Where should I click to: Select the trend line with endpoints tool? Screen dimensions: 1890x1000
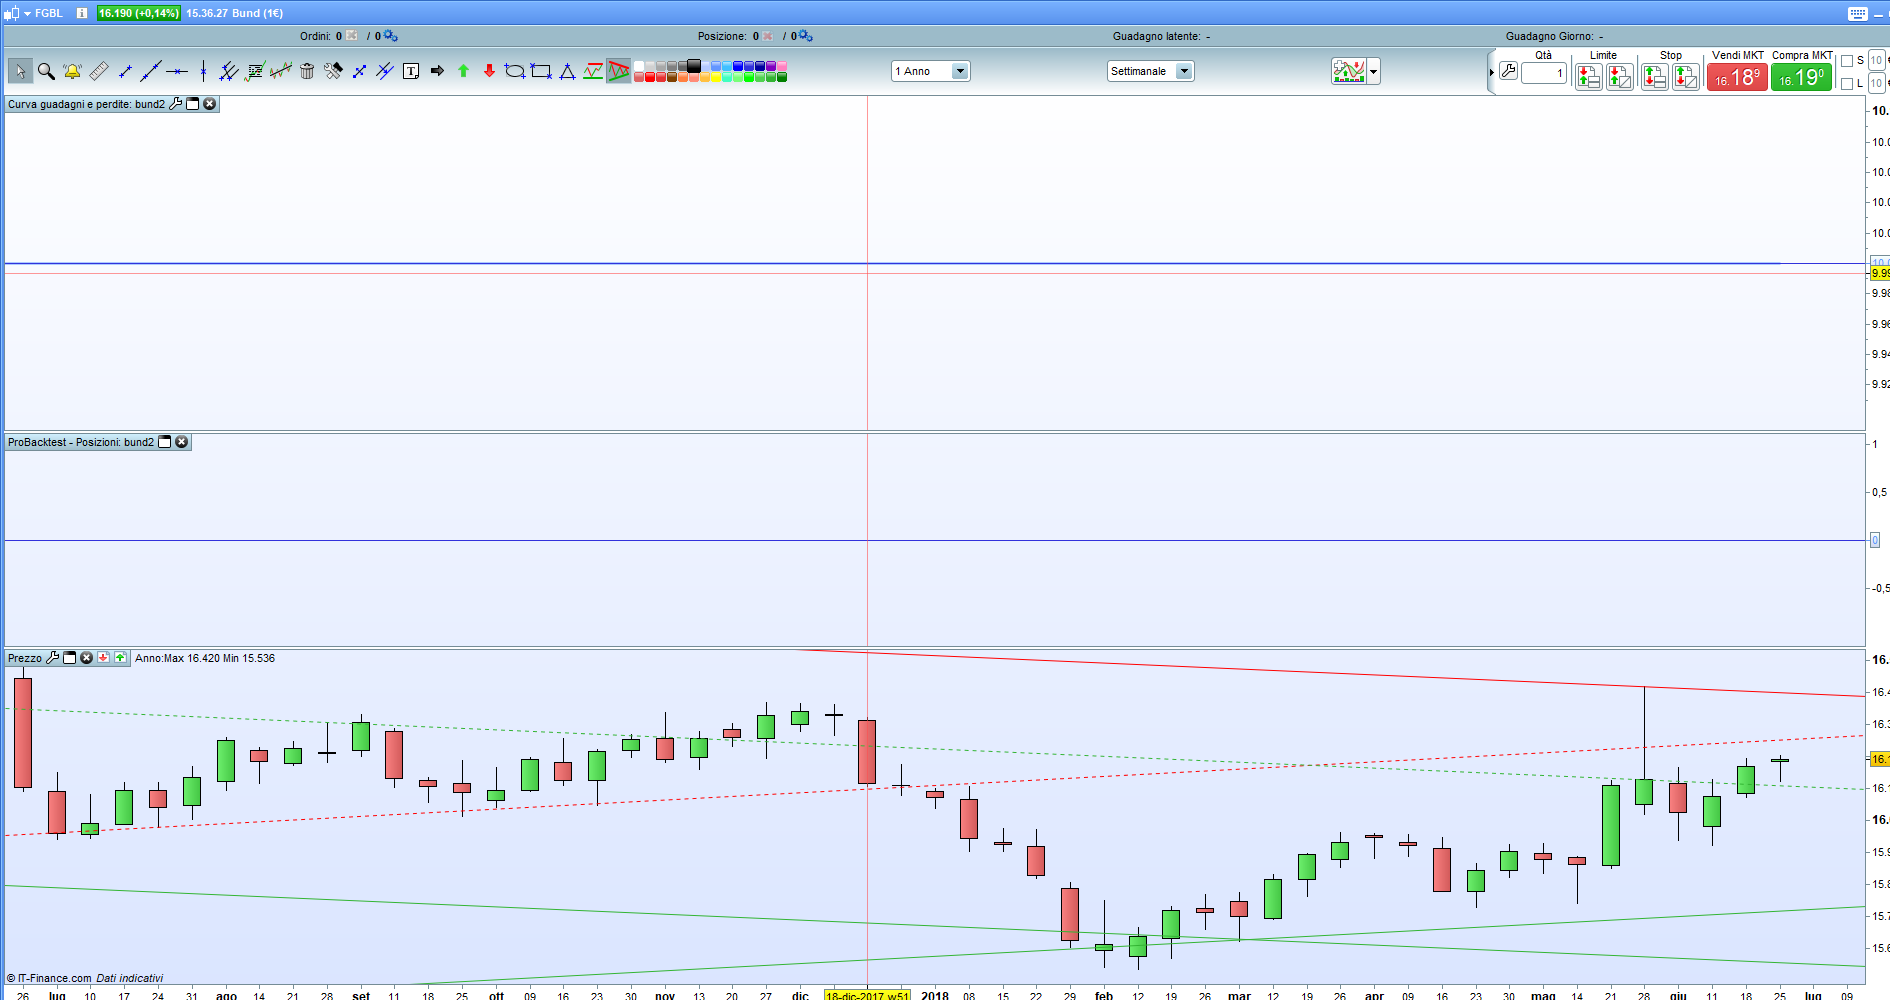(151, 71)
